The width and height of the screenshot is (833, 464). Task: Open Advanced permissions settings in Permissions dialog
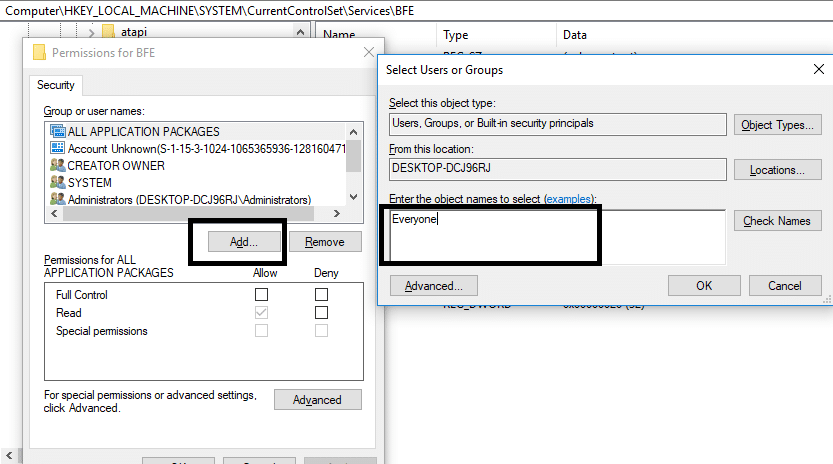click(x=318, y=400)
